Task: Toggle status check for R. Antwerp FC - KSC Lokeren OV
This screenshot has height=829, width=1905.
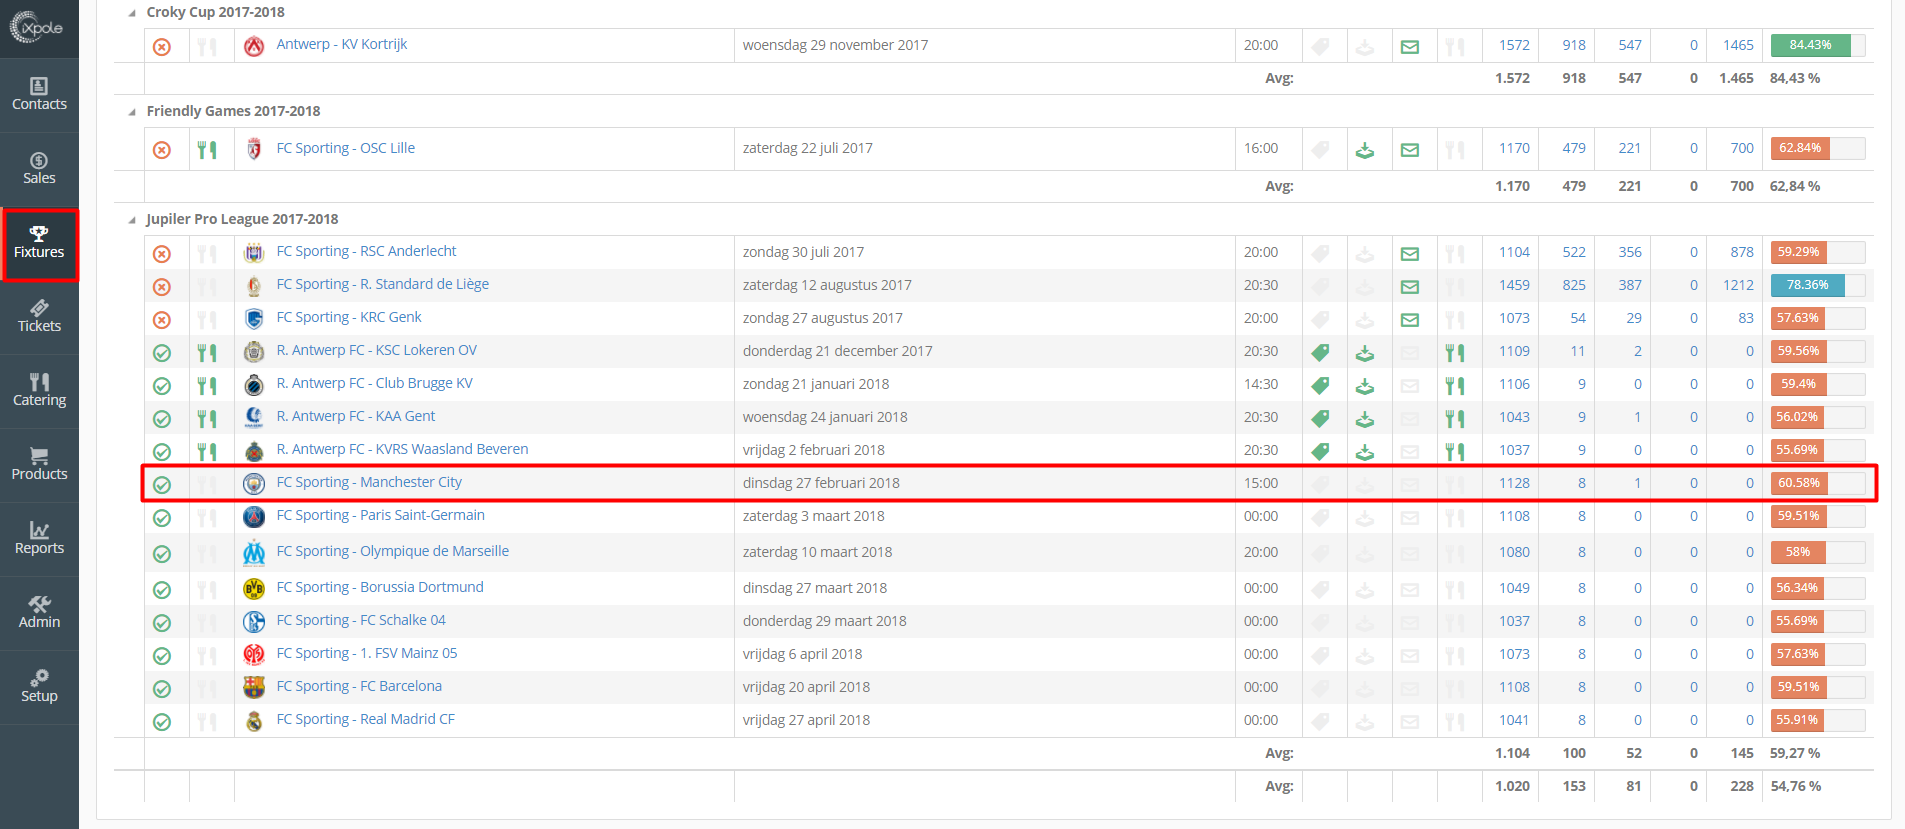Action: (162, 353)
